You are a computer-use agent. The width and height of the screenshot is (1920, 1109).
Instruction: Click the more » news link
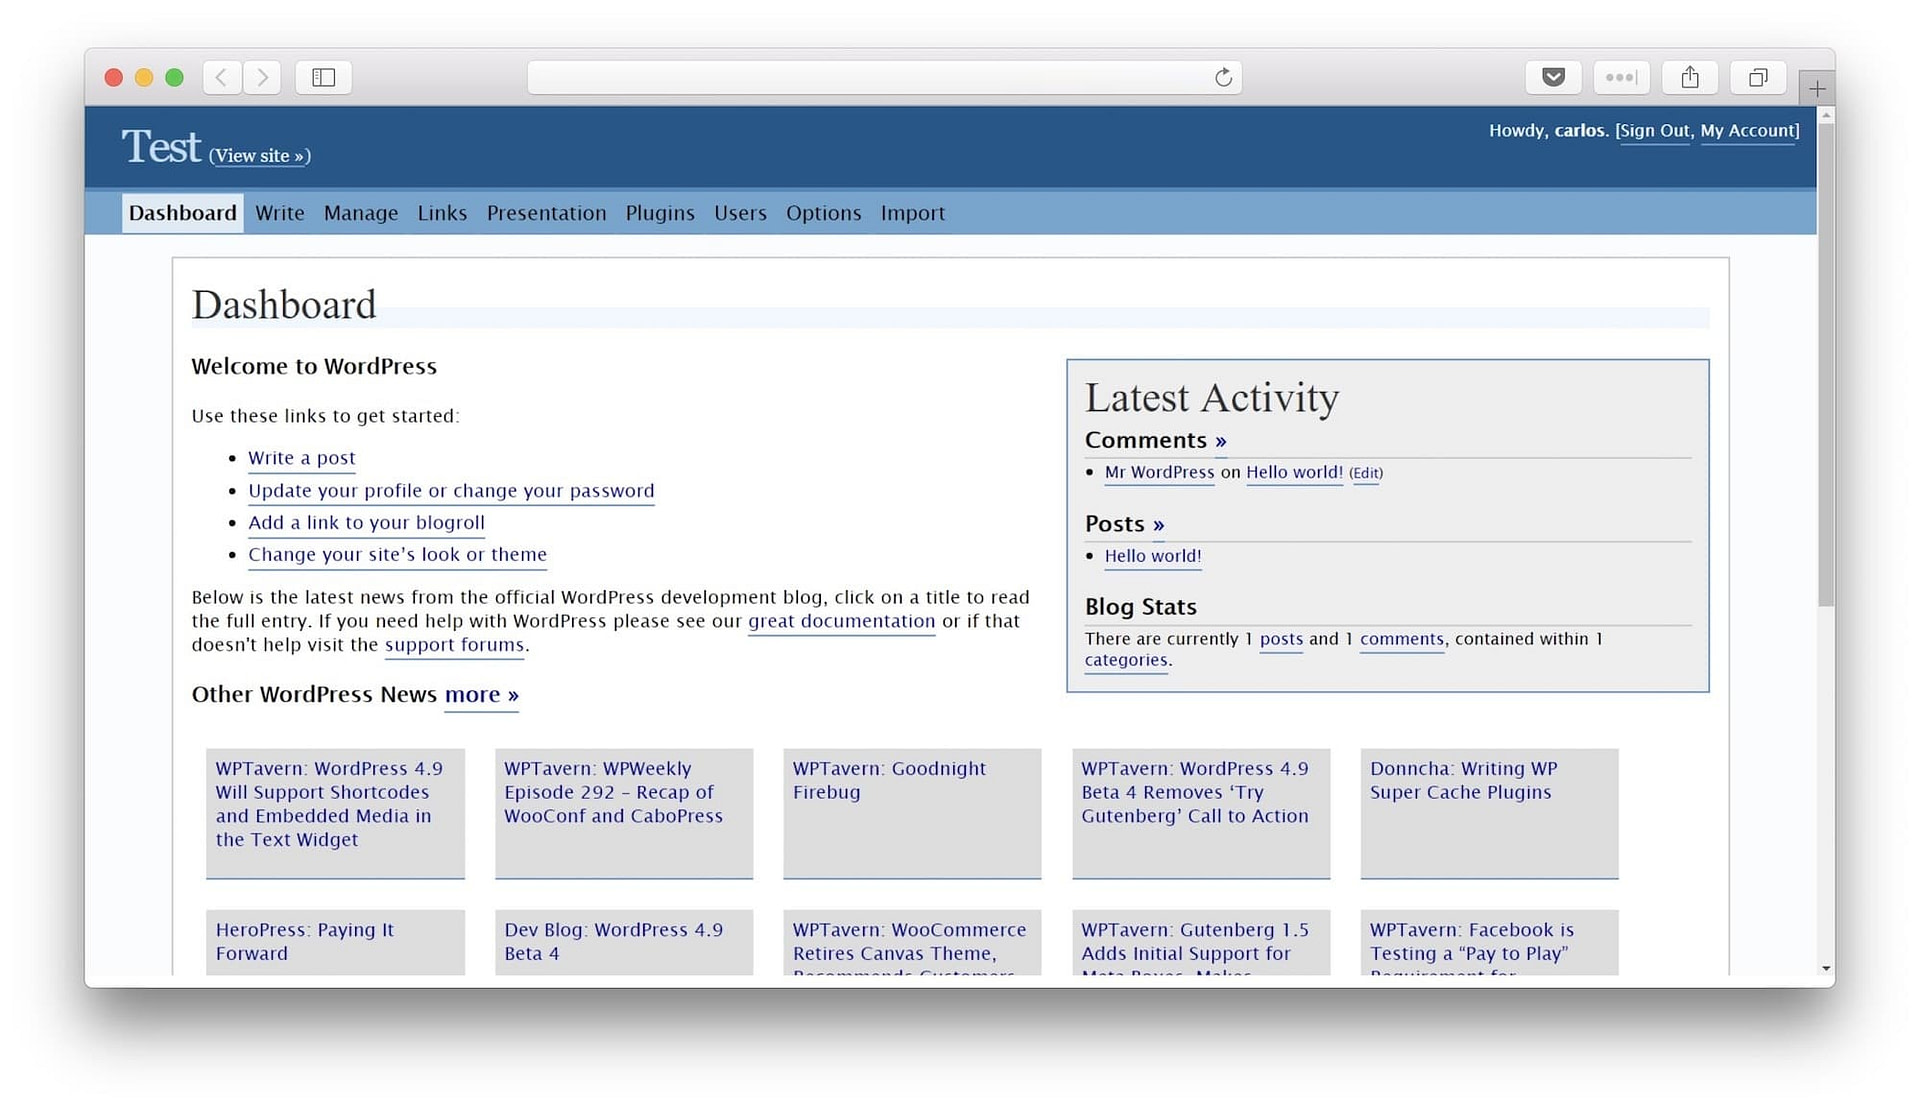coord(482,695)
